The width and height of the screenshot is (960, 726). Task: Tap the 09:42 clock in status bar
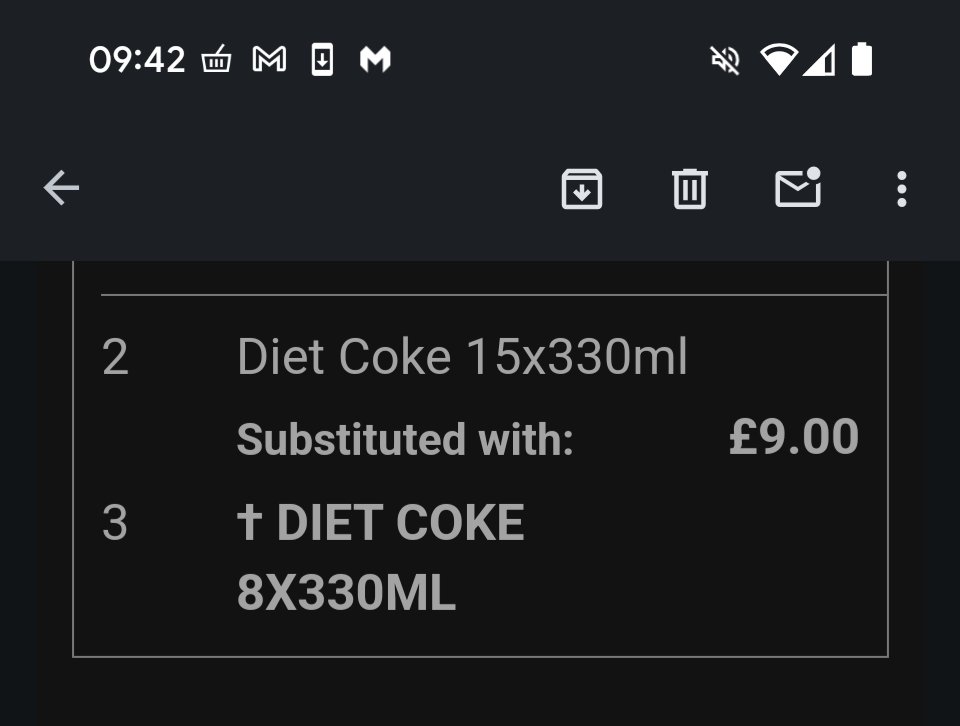pyautogui.click(x=137, y=60)
